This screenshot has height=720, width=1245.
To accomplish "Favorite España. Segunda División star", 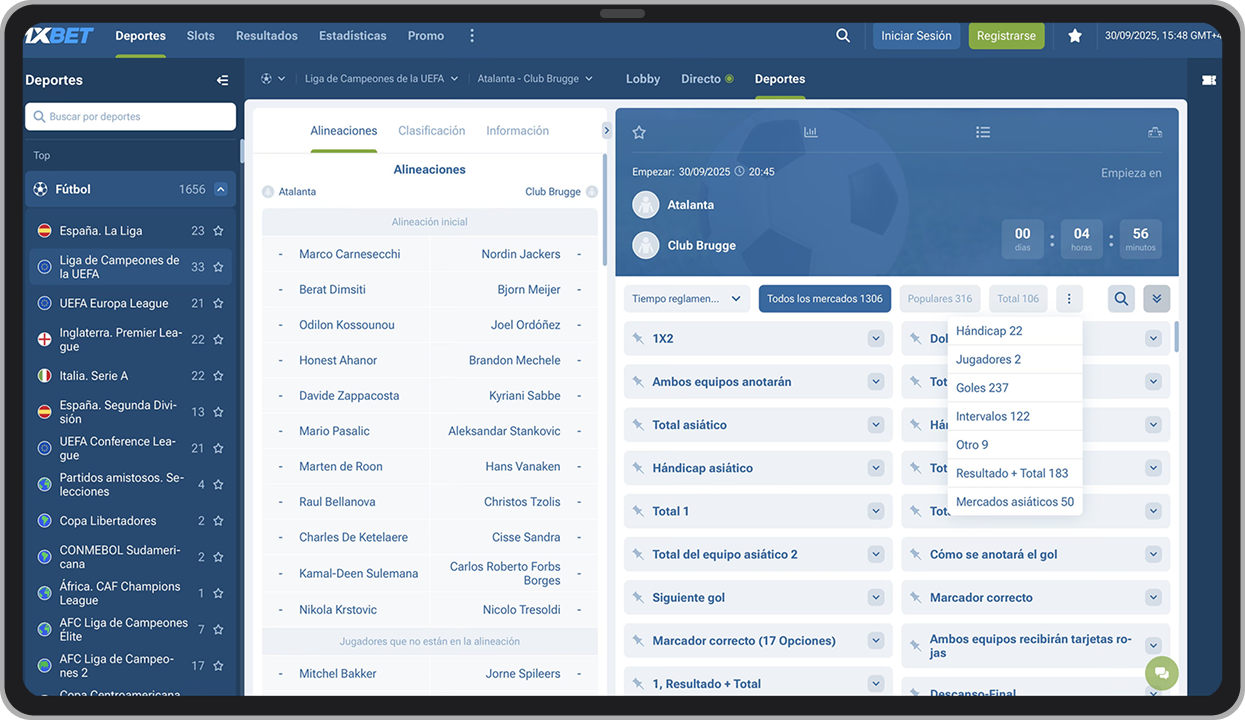I will (218, 412).
